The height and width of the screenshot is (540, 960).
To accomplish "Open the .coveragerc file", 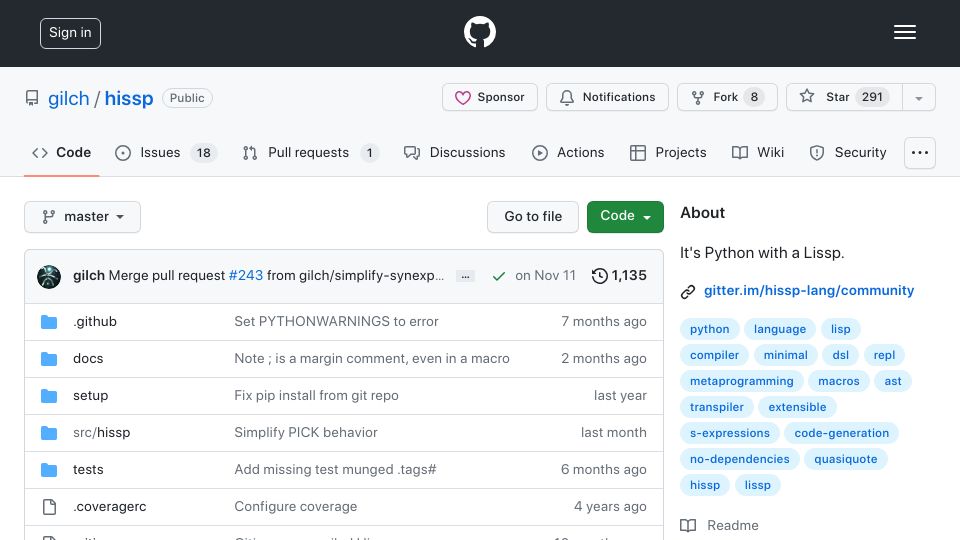I will [x=110, y=506].
